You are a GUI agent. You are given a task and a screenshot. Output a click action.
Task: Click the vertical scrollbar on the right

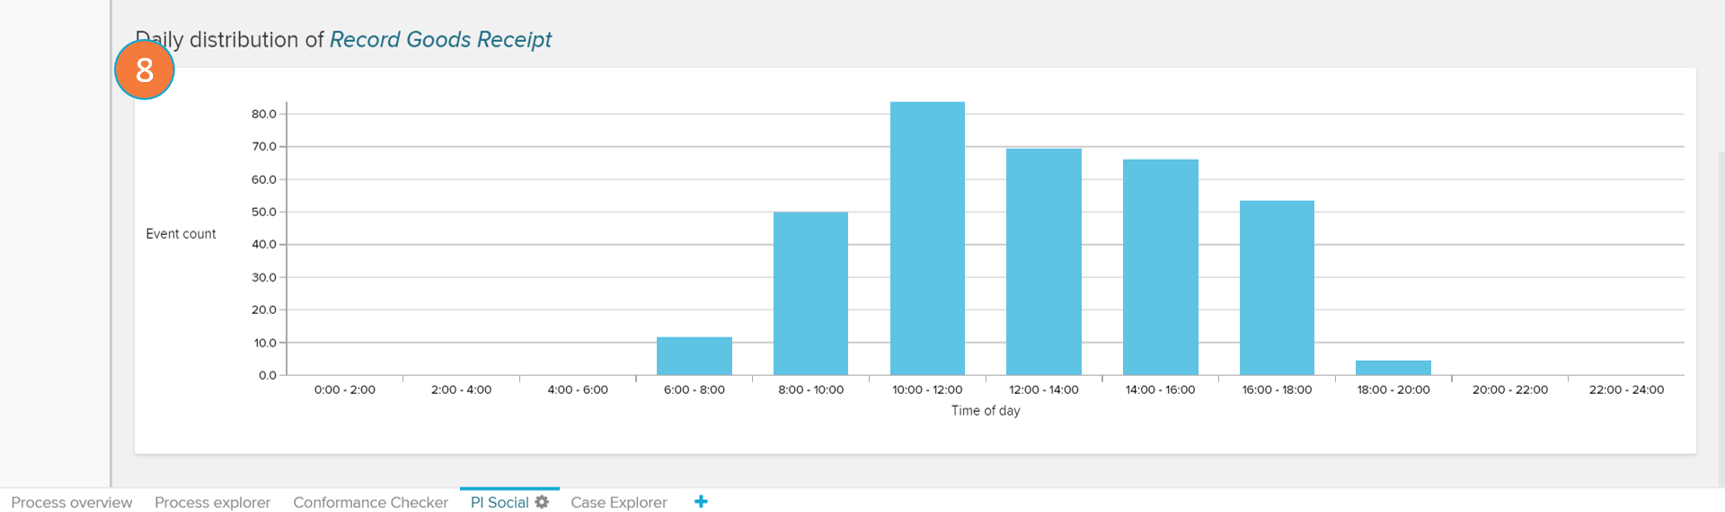pos(1720,300)
